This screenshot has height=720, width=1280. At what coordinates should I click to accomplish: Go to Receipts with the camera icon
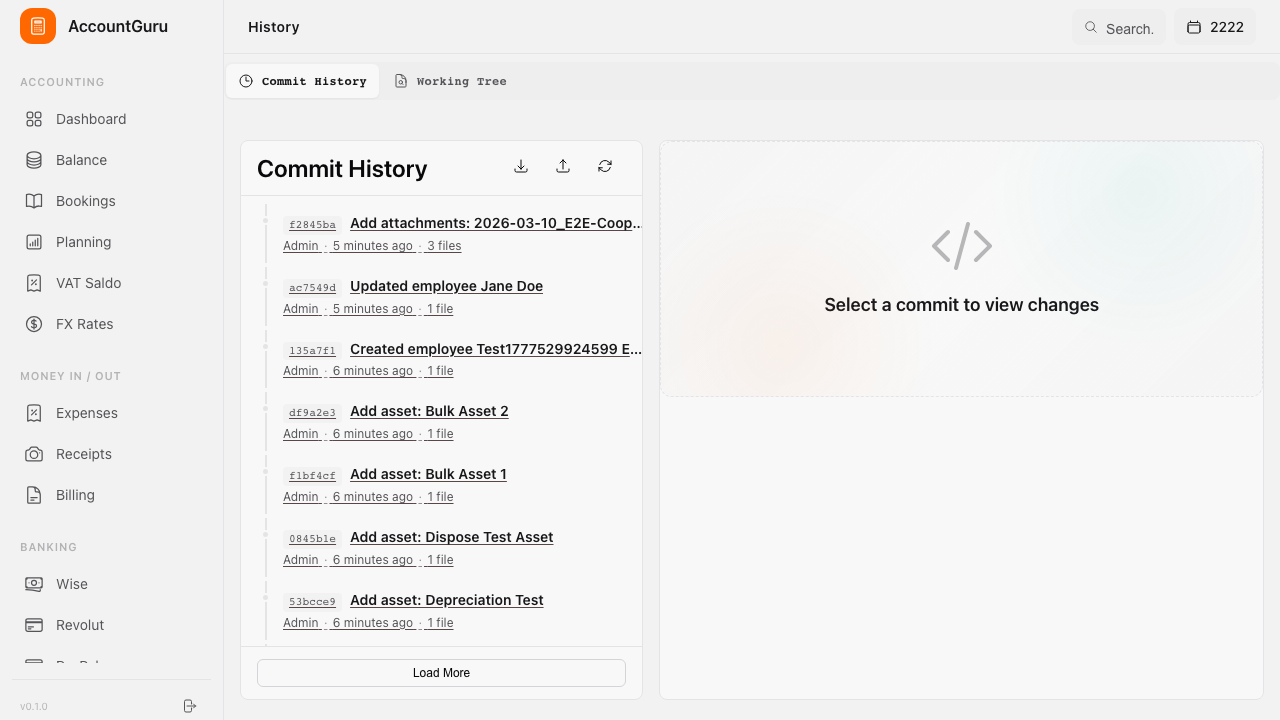tap(111, 454)
